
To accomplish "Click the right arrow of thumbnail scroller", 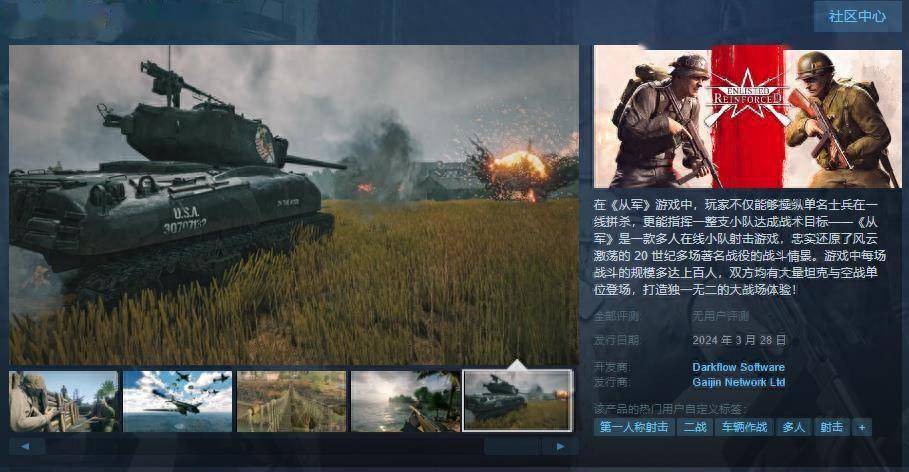I will point(560,446).
